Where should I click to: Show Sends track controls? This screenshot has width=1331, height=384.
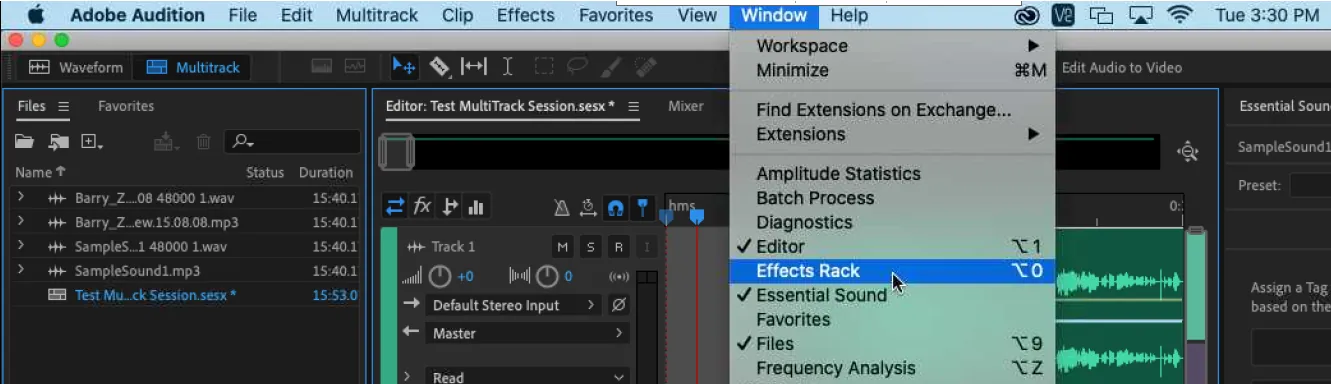(450, 207)
